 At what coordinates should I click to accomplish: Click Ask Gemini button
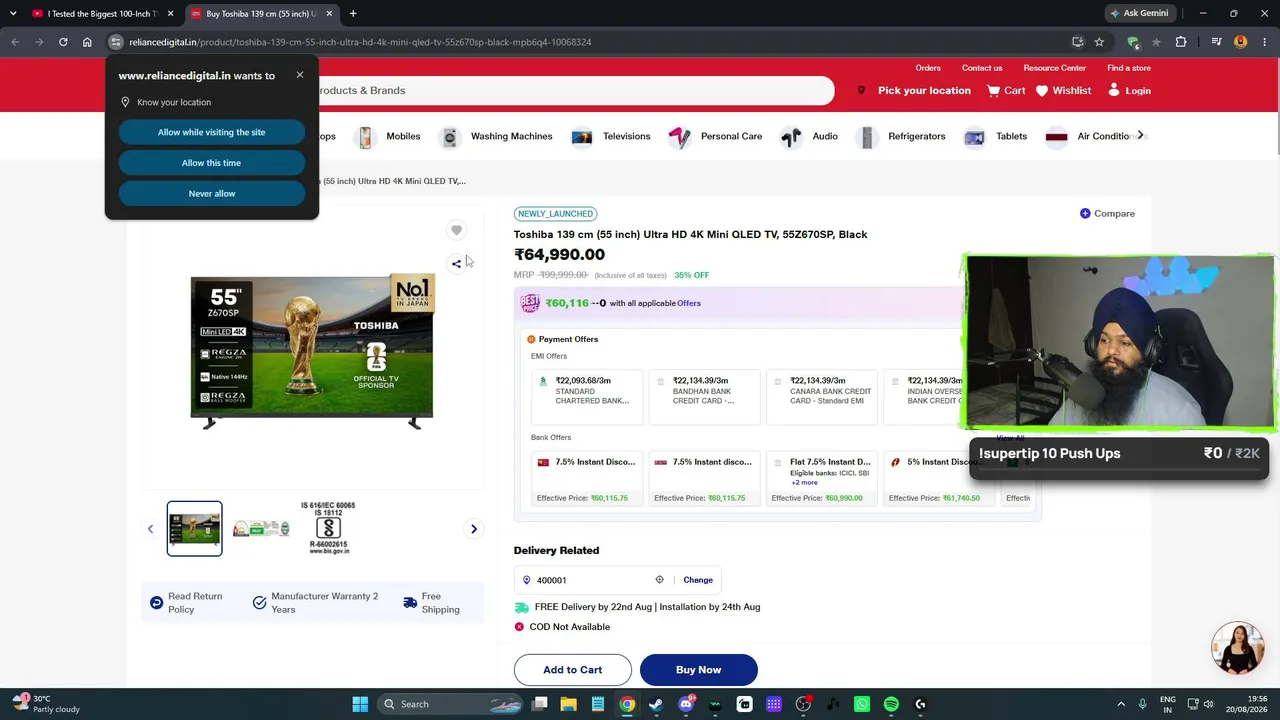(x=1139, y=14)
